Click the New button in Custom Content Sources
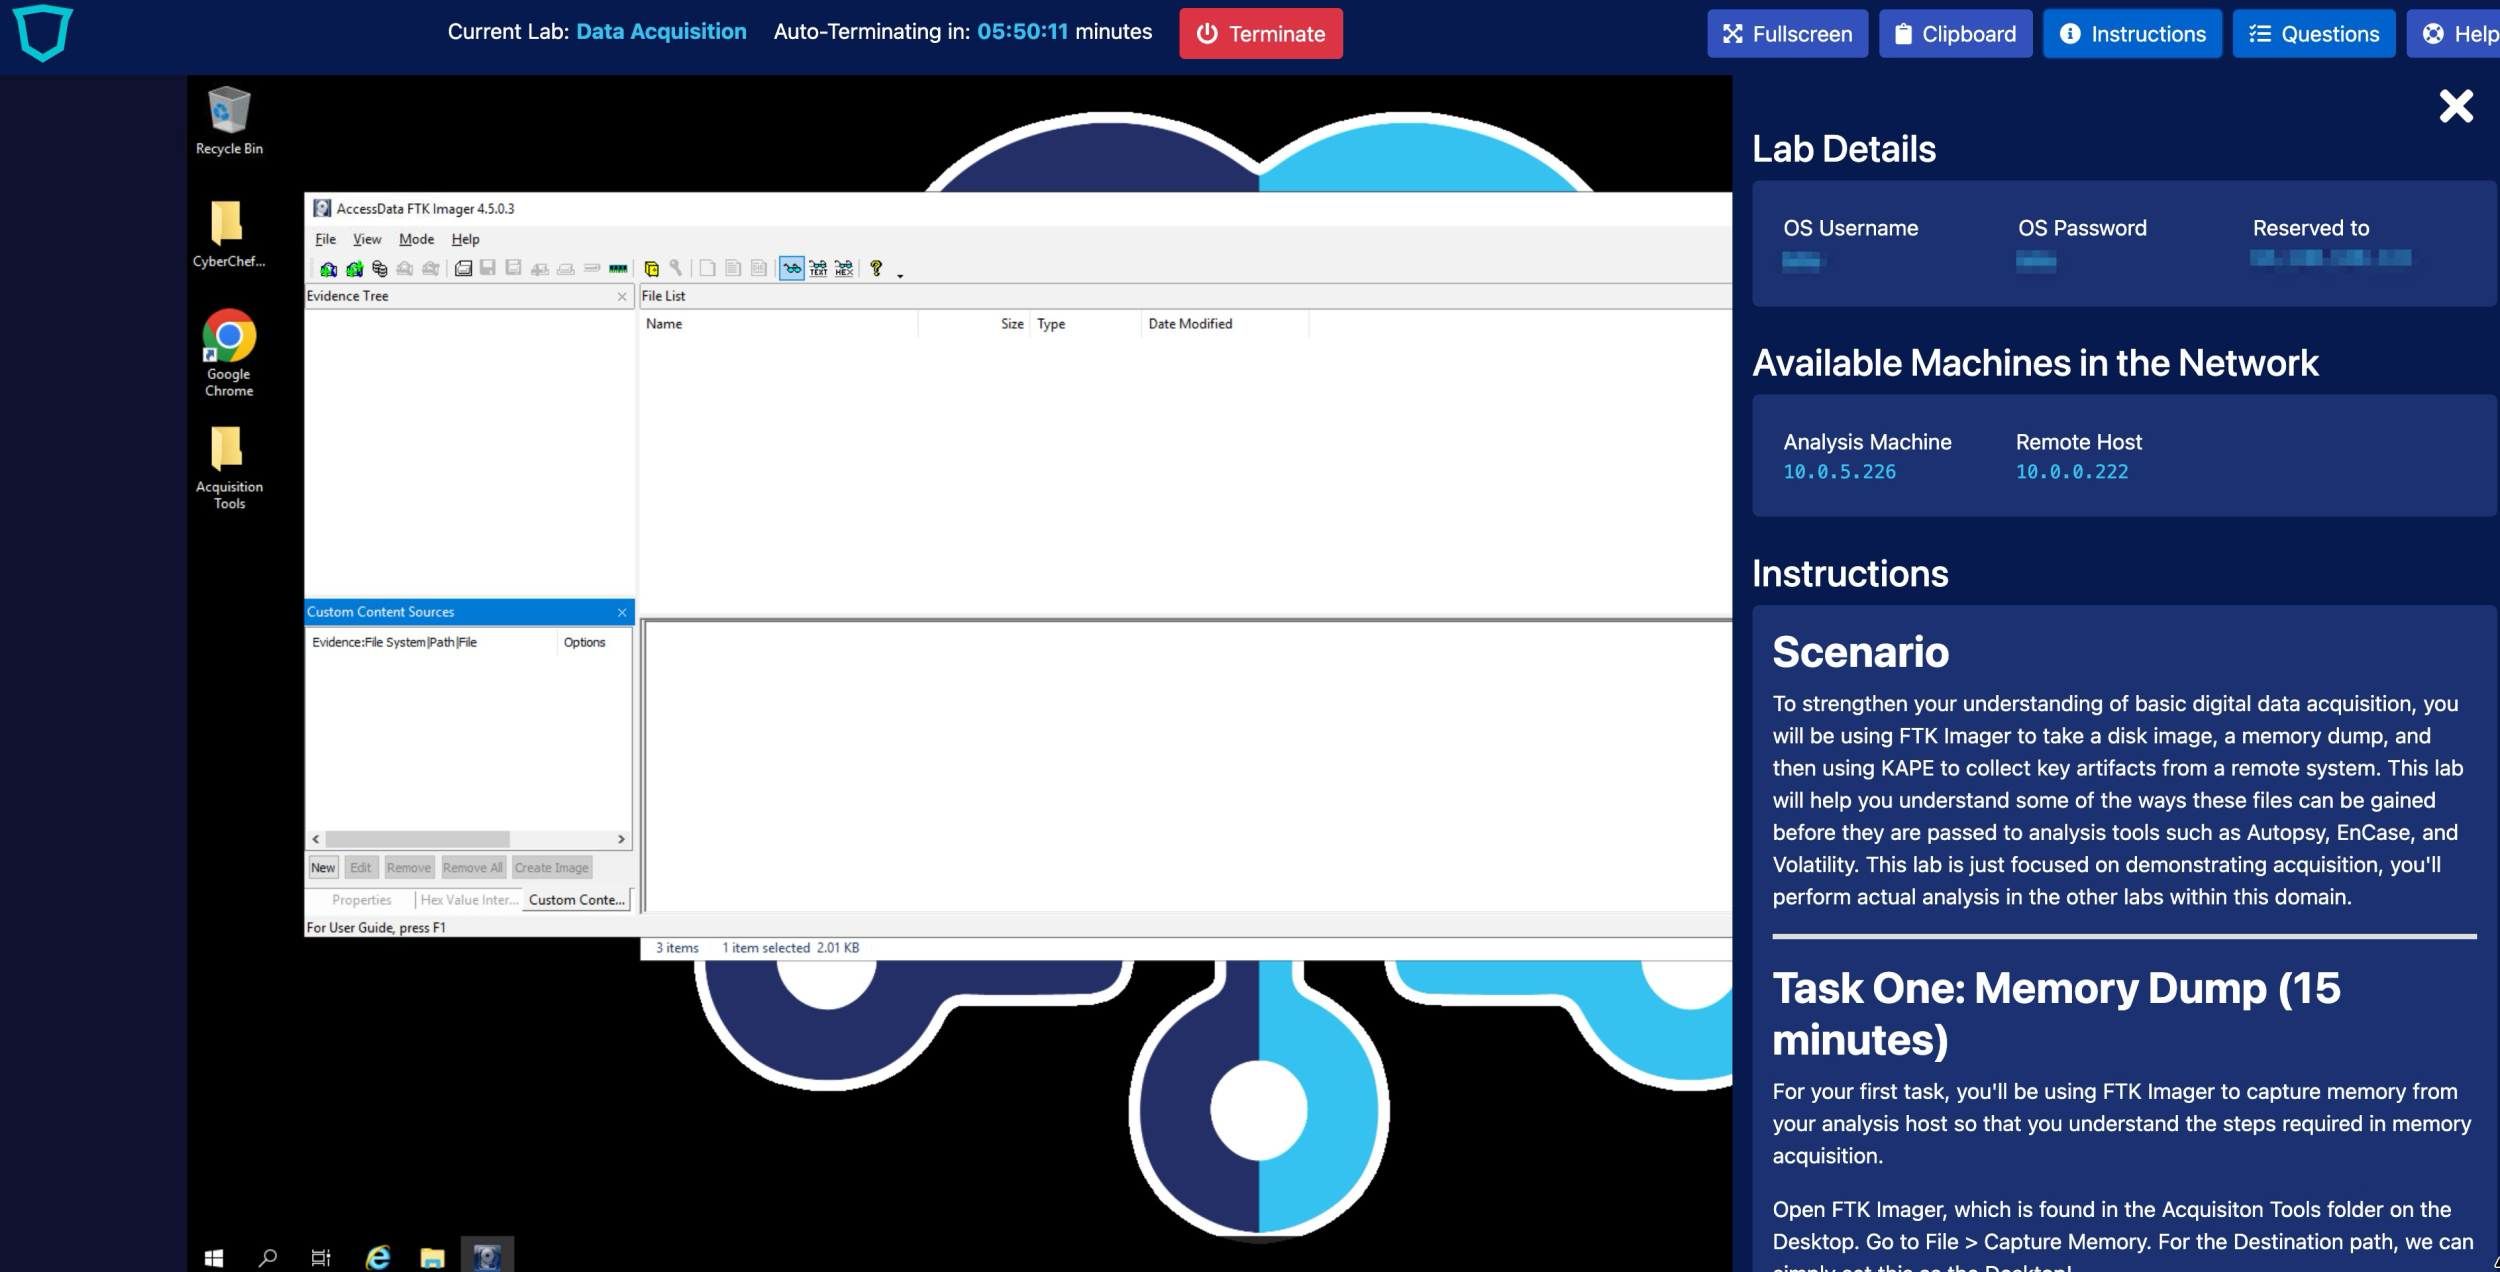Screen dimensions: 2500x1272 (x=323, y=868)
